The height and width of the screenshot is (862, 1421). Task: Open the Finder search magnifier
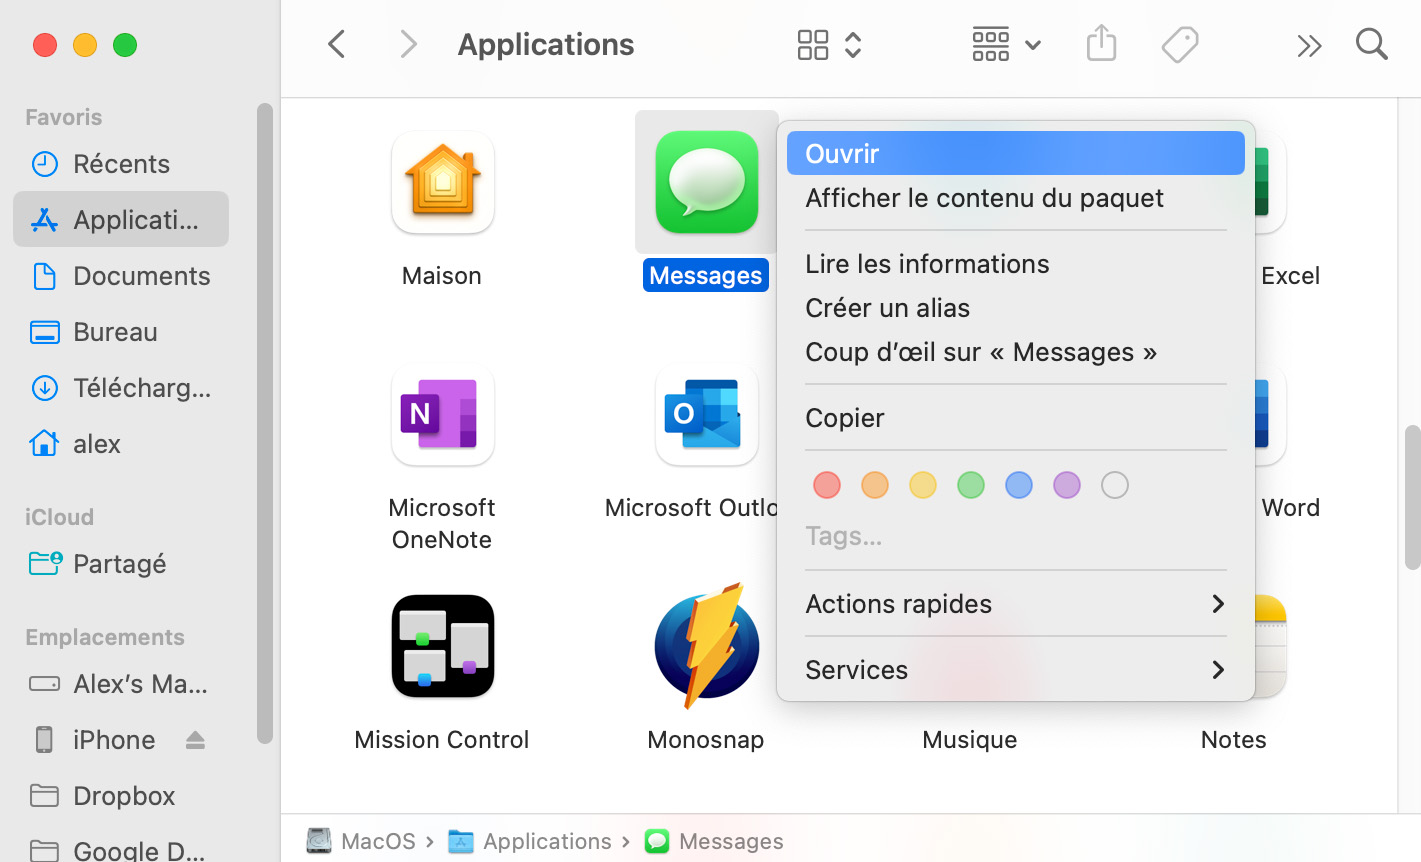point(1372,44)
